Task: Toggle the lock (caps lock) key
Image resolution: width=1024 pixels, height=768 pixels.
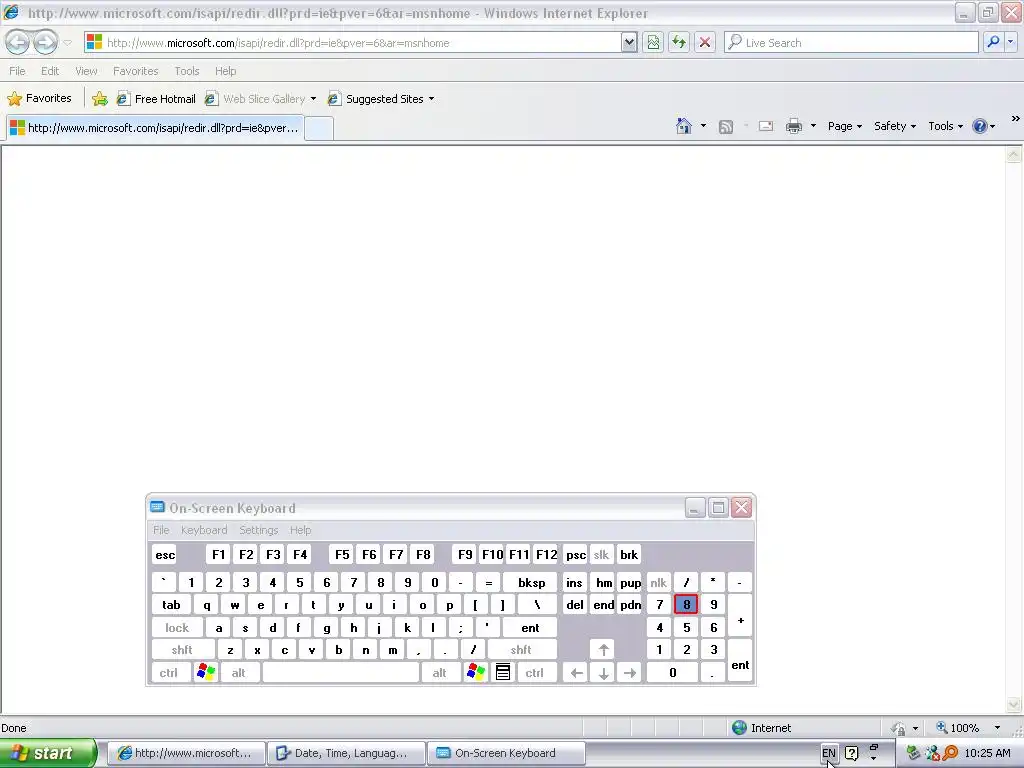Action: pos(177,628)
